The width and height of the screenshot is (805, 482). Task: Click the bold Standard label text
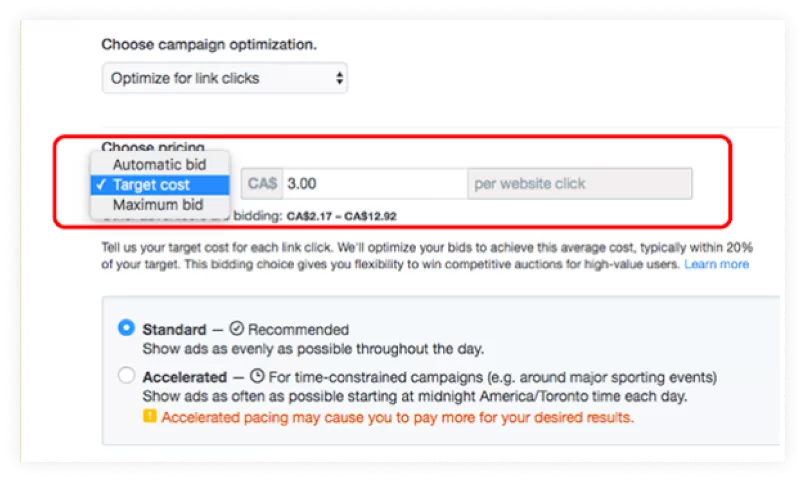pos(174,329)
